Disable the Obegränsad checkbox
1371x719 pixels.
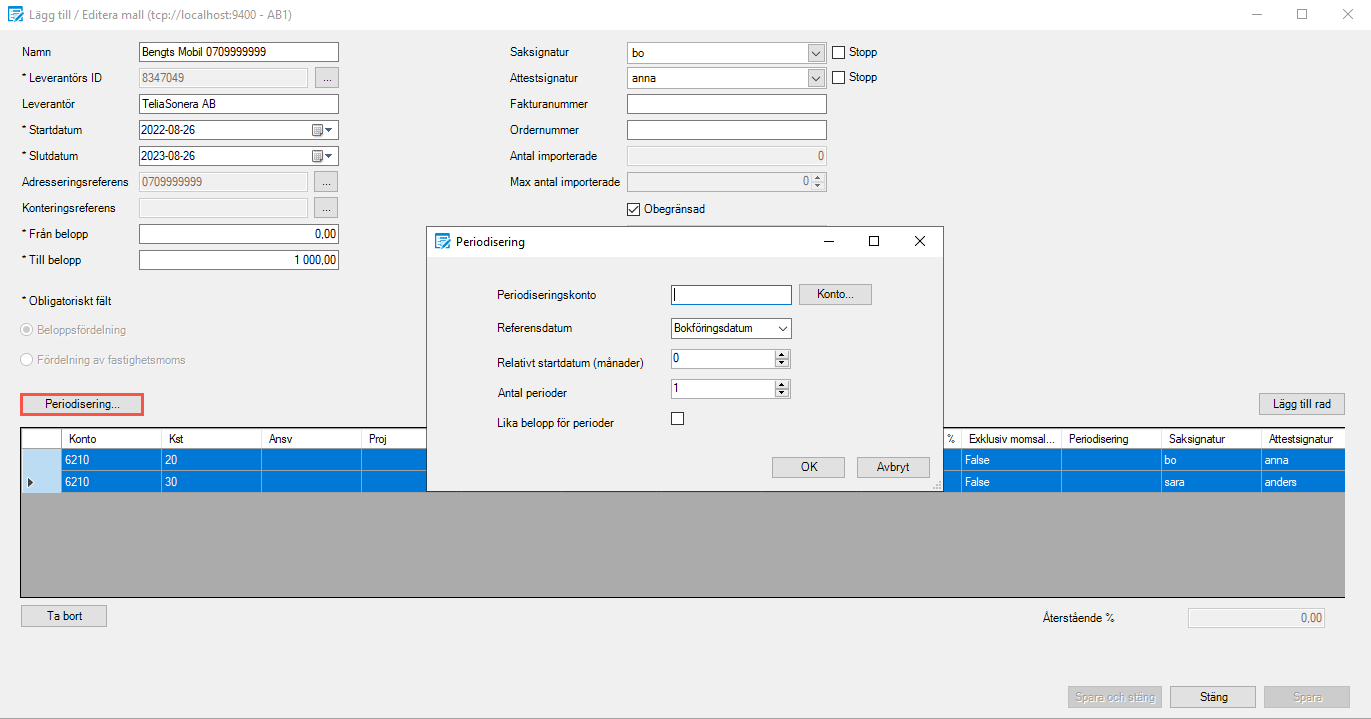pos(633,209)
